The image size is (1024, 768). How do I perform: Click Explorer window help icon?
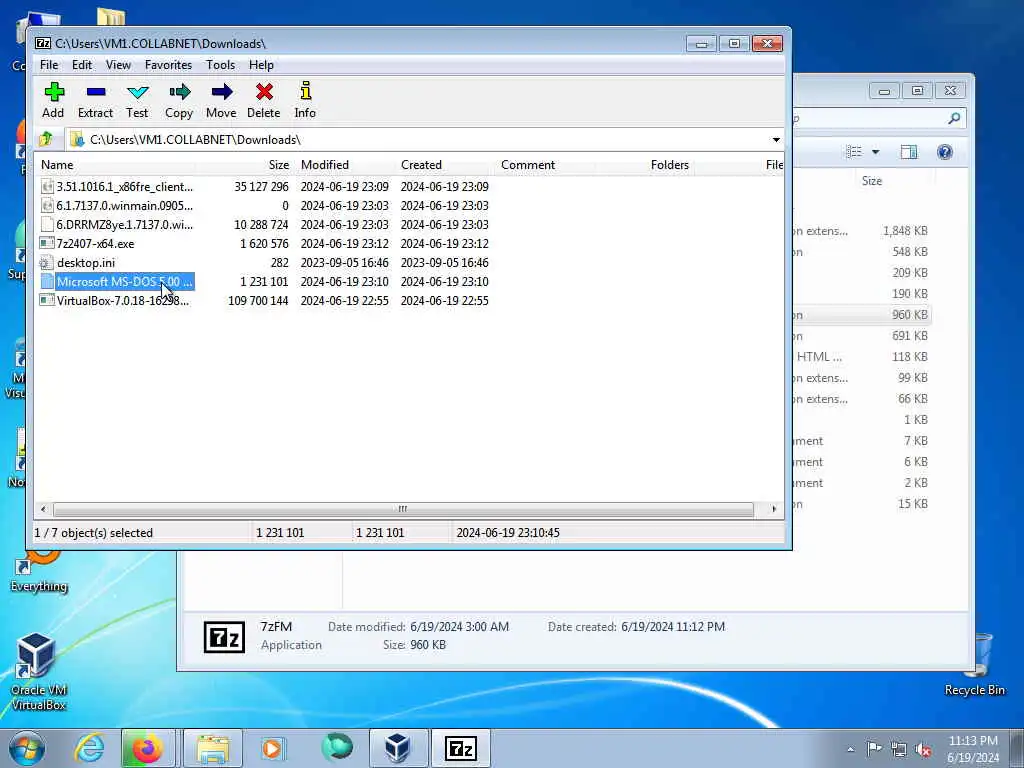[944, 152]
